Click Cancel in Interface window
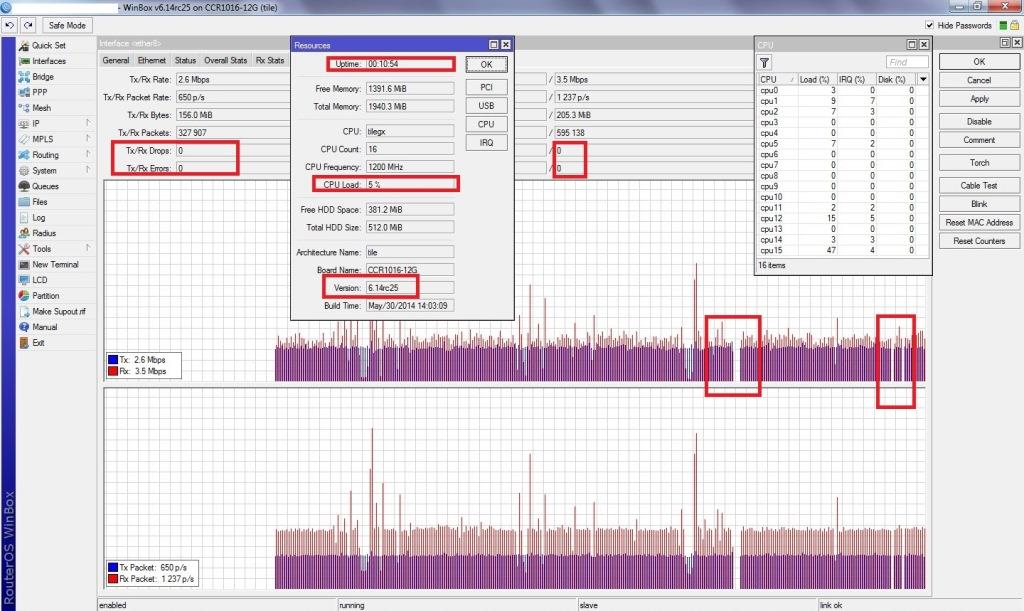 pyautogui.click(x=979, y=80)
